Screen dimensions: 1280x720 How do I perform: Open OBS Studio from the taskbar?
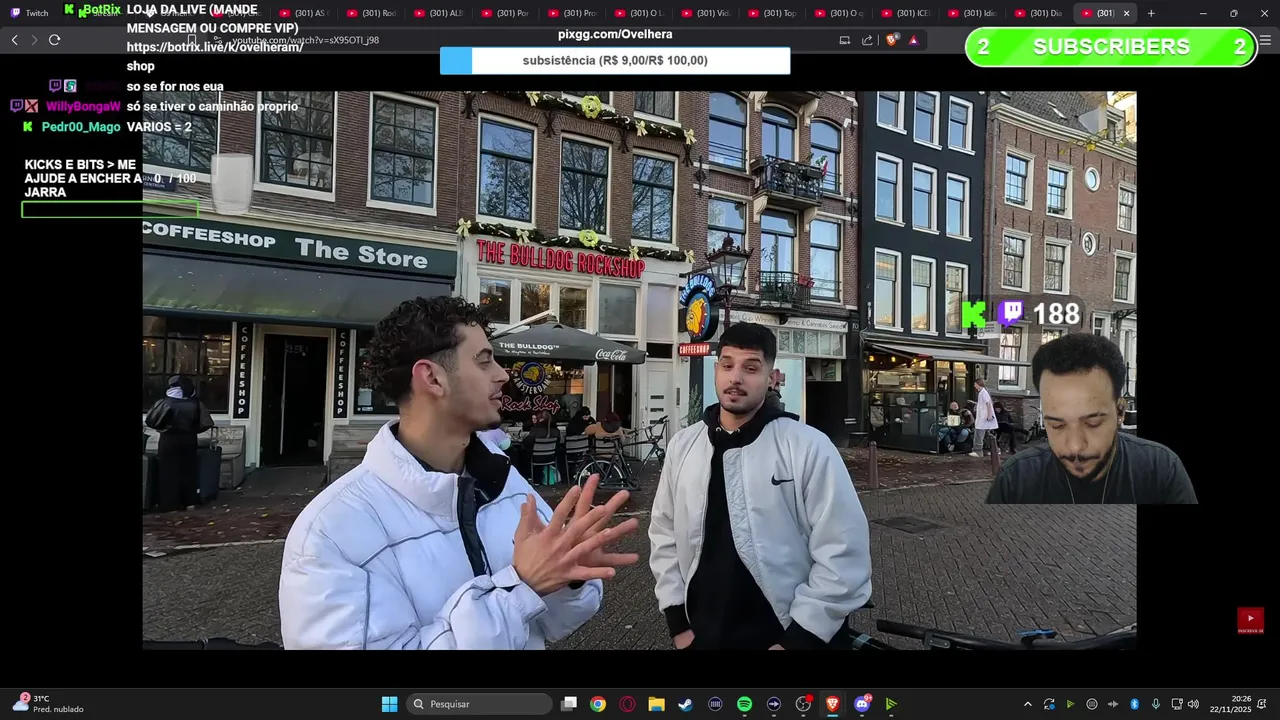coord(803,704)
